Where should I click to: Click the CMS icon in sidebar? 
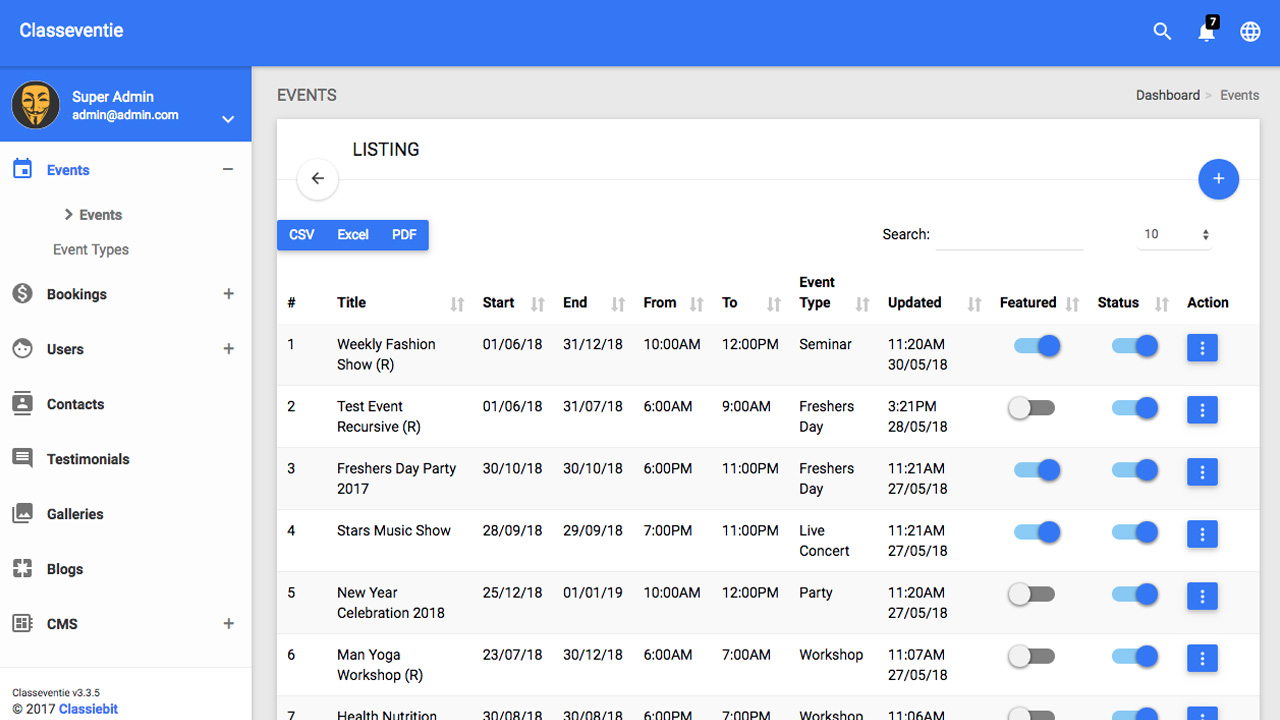point(22,624)
